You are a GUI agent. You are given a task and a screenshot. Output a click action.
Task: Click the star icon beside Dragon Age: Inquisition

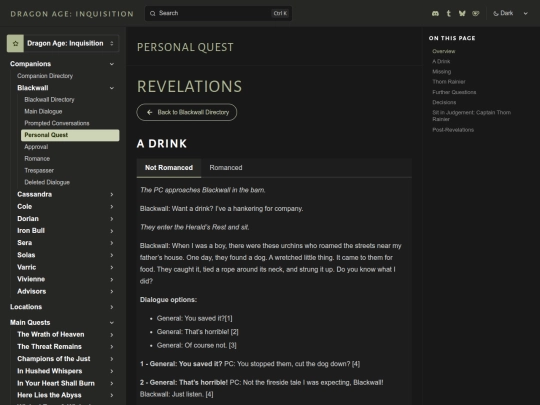click(x=15, y=43)
